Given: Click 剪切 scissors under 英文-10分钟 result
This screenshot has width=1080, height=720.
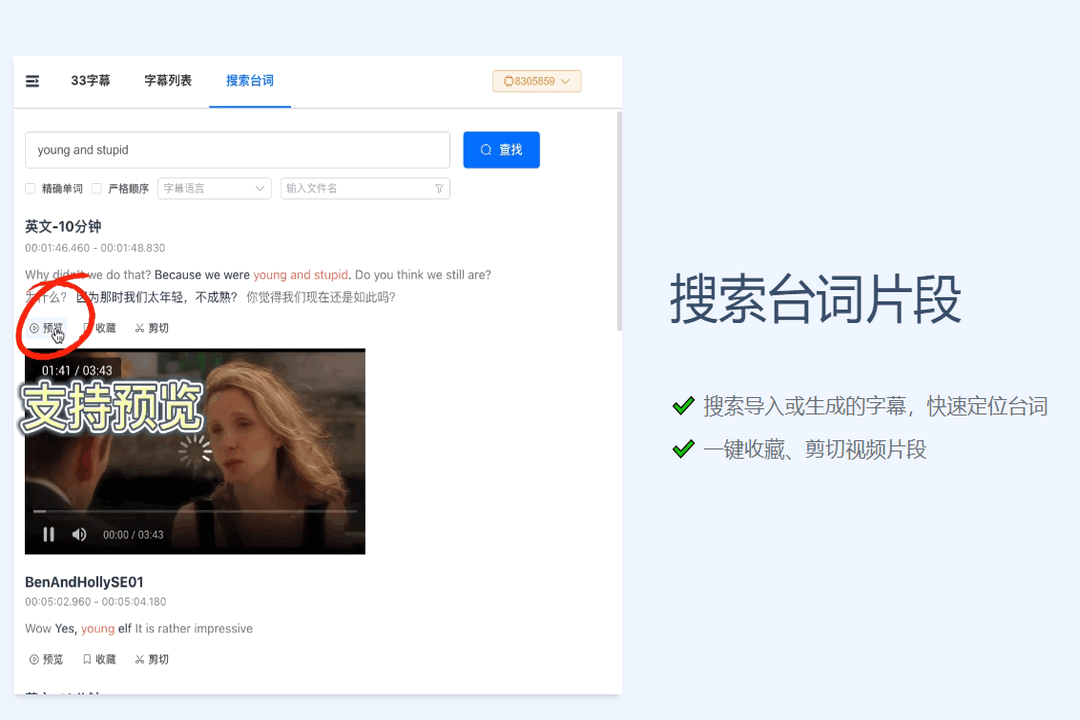Looking at the screenshot, I should click(152, 328).
